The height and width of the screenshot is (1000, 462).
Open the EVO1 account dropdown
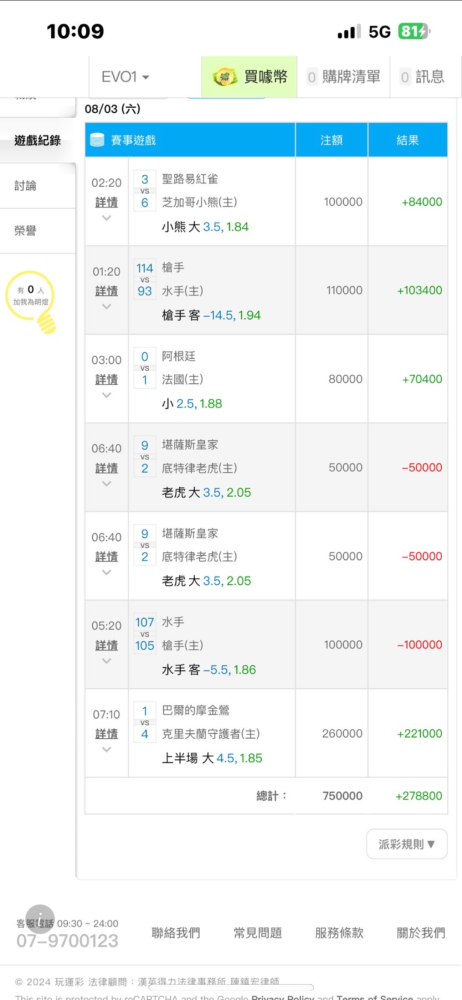pyautogui.click(x=126, y=77)
